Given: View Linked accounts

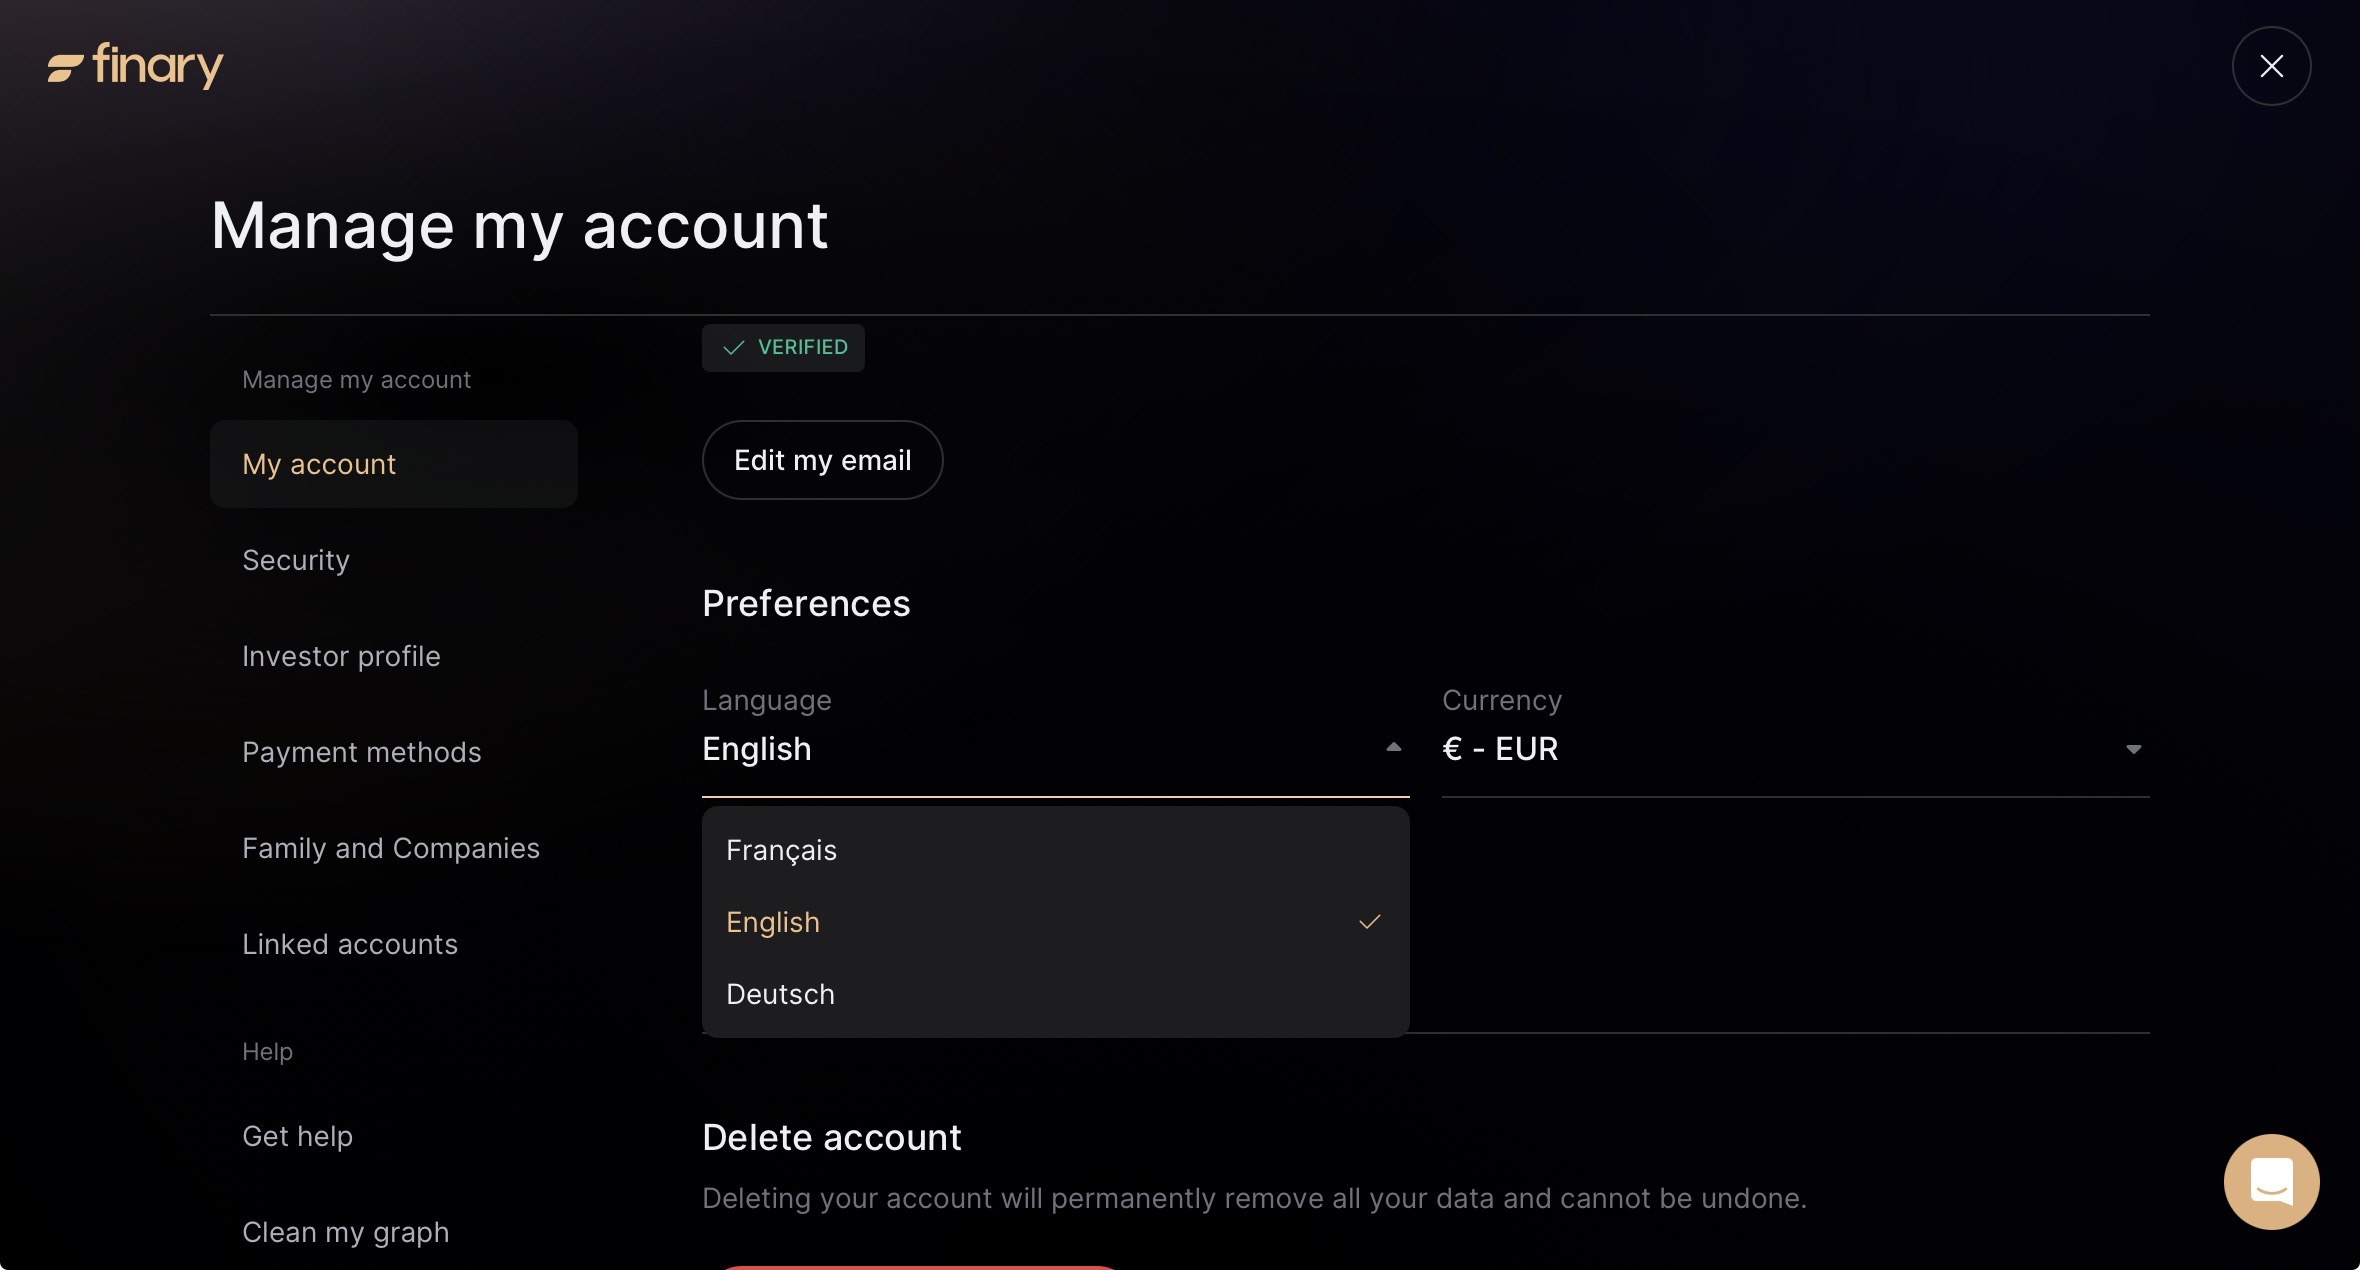Looking at the screenshot, I should 350,944.
